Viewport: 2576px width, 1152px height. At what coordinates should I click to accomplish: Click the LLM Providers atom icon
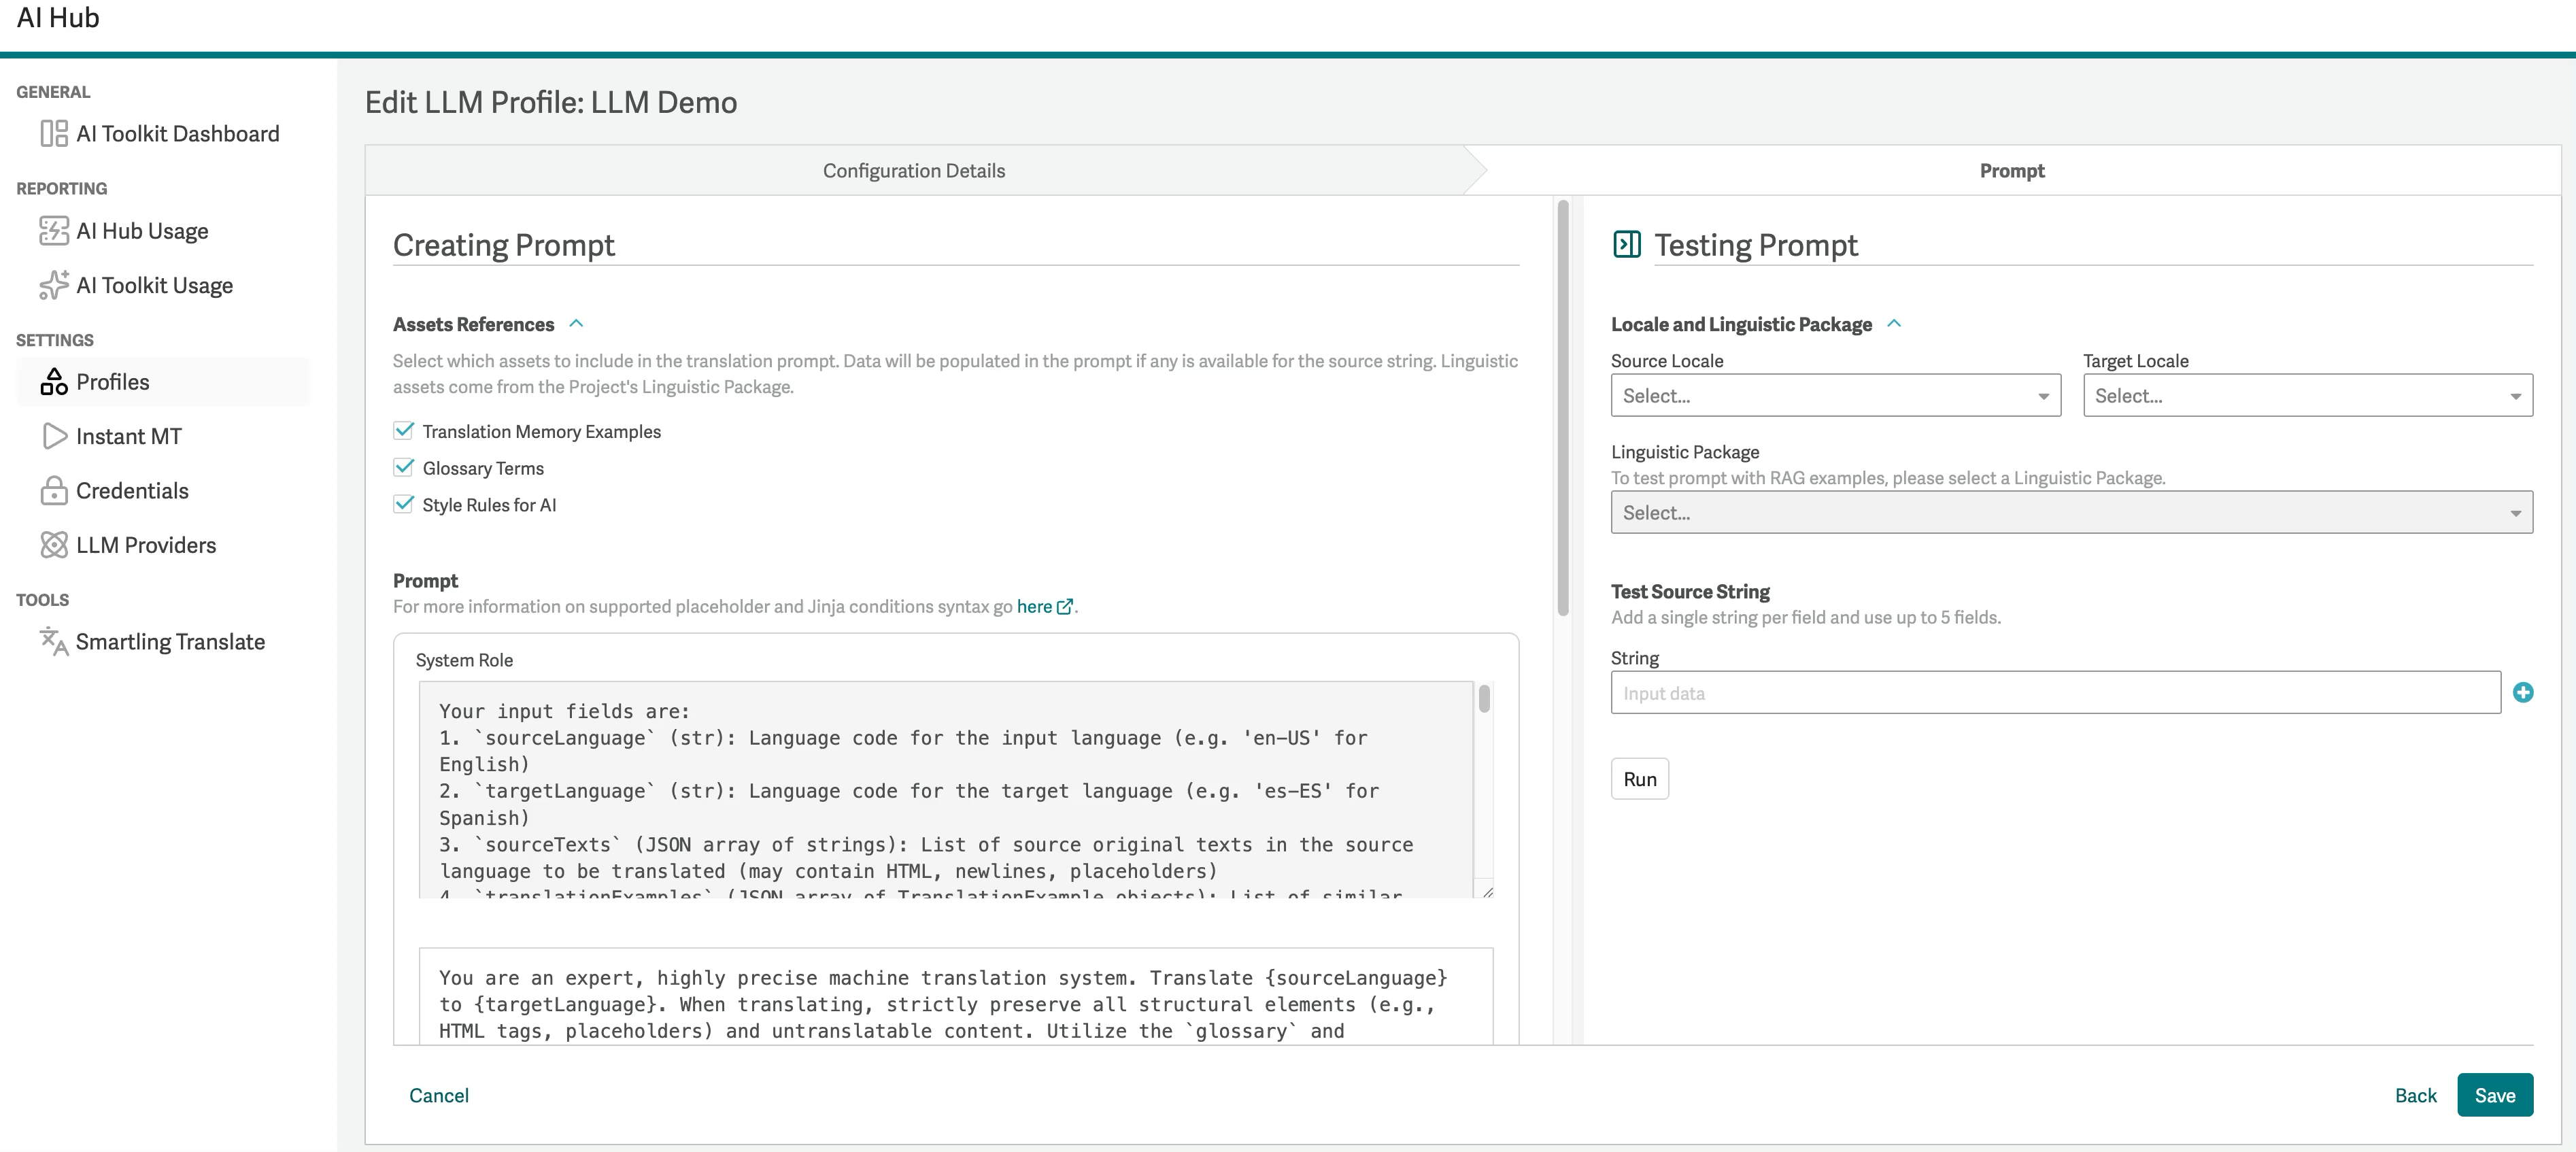click(x=54, y=545)
